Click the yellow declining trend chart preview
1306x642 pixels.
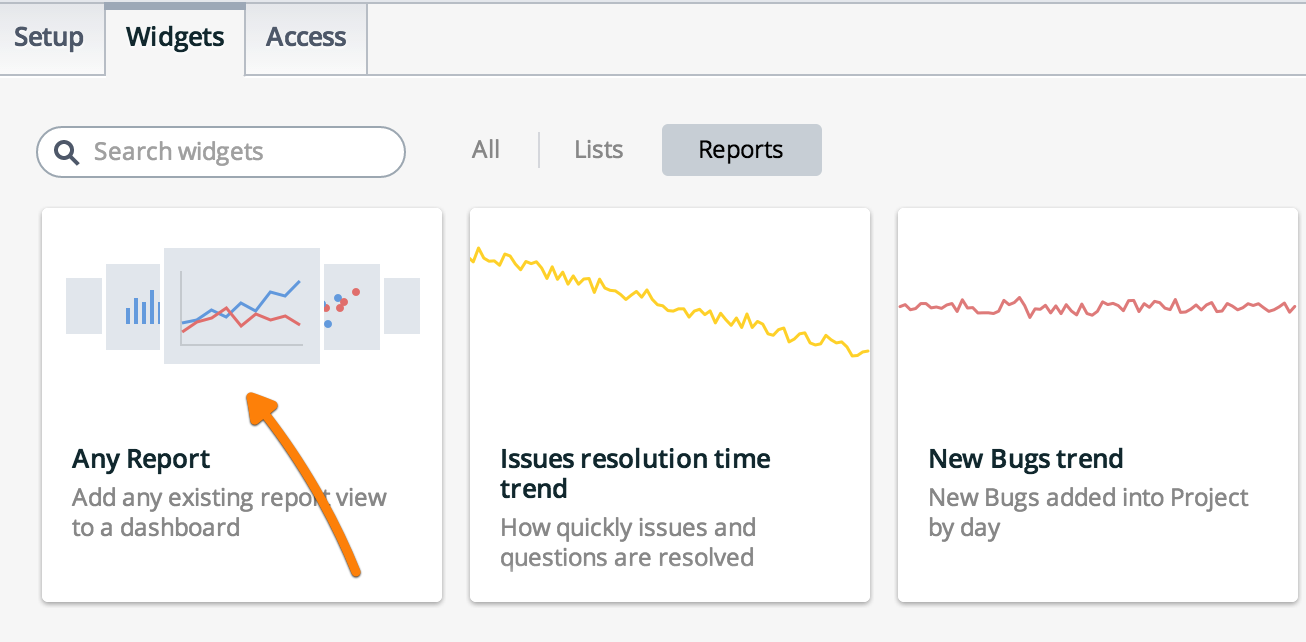(x=669, y=300)
